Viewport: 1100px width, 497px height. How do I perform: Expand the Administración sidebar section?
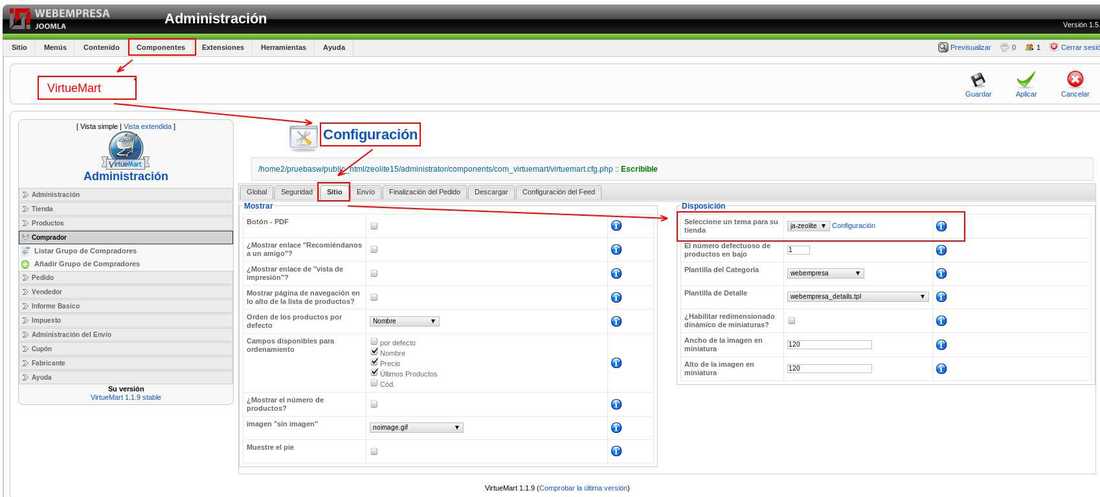[x=126, y=194]
